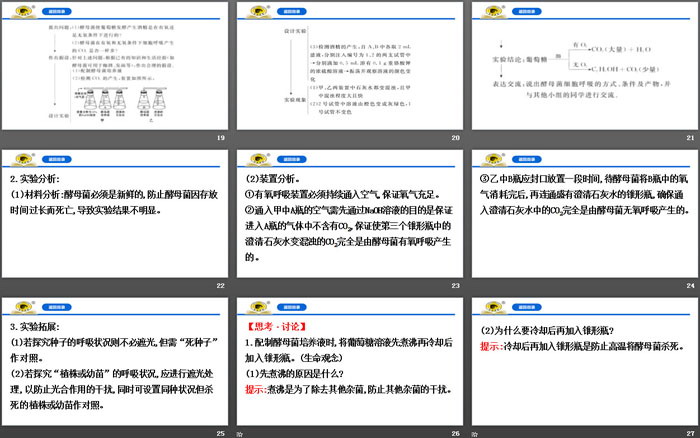This screenshot has width=700, height=438.
Task: Click the red 提示 label on slide 26
Action: [256, 390]
